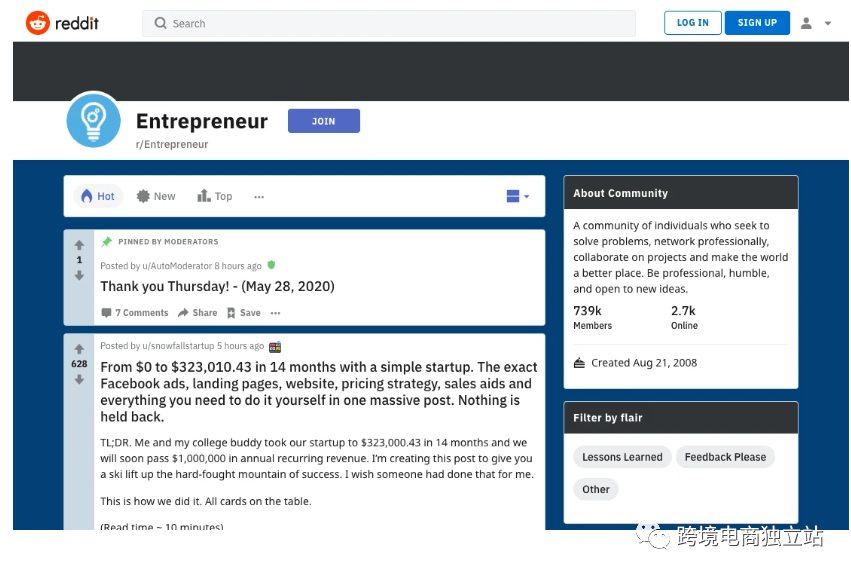The height and width of the screenshot is (574, 851).
Task: Open Thank you Thursday post title
Action: click(217, 286)
